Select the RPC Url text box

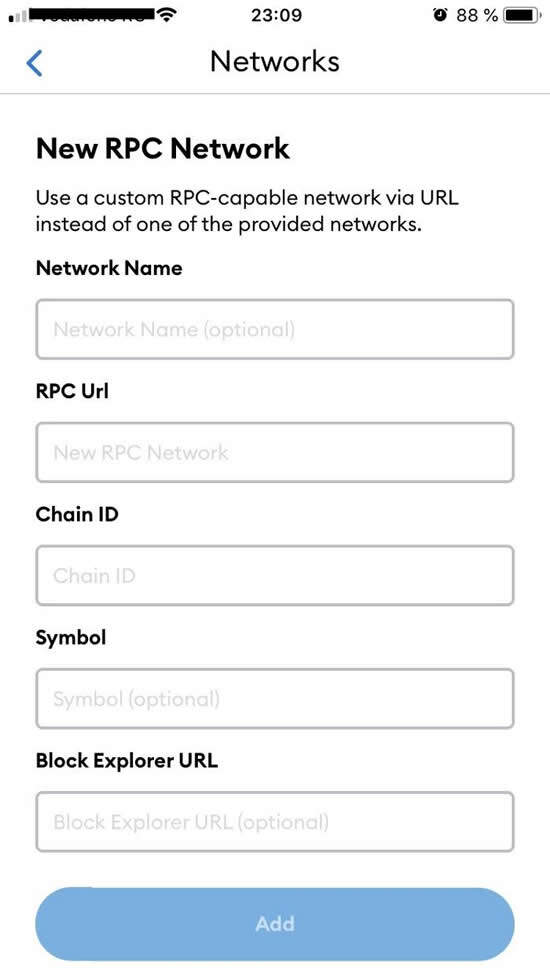click(275, 452)
